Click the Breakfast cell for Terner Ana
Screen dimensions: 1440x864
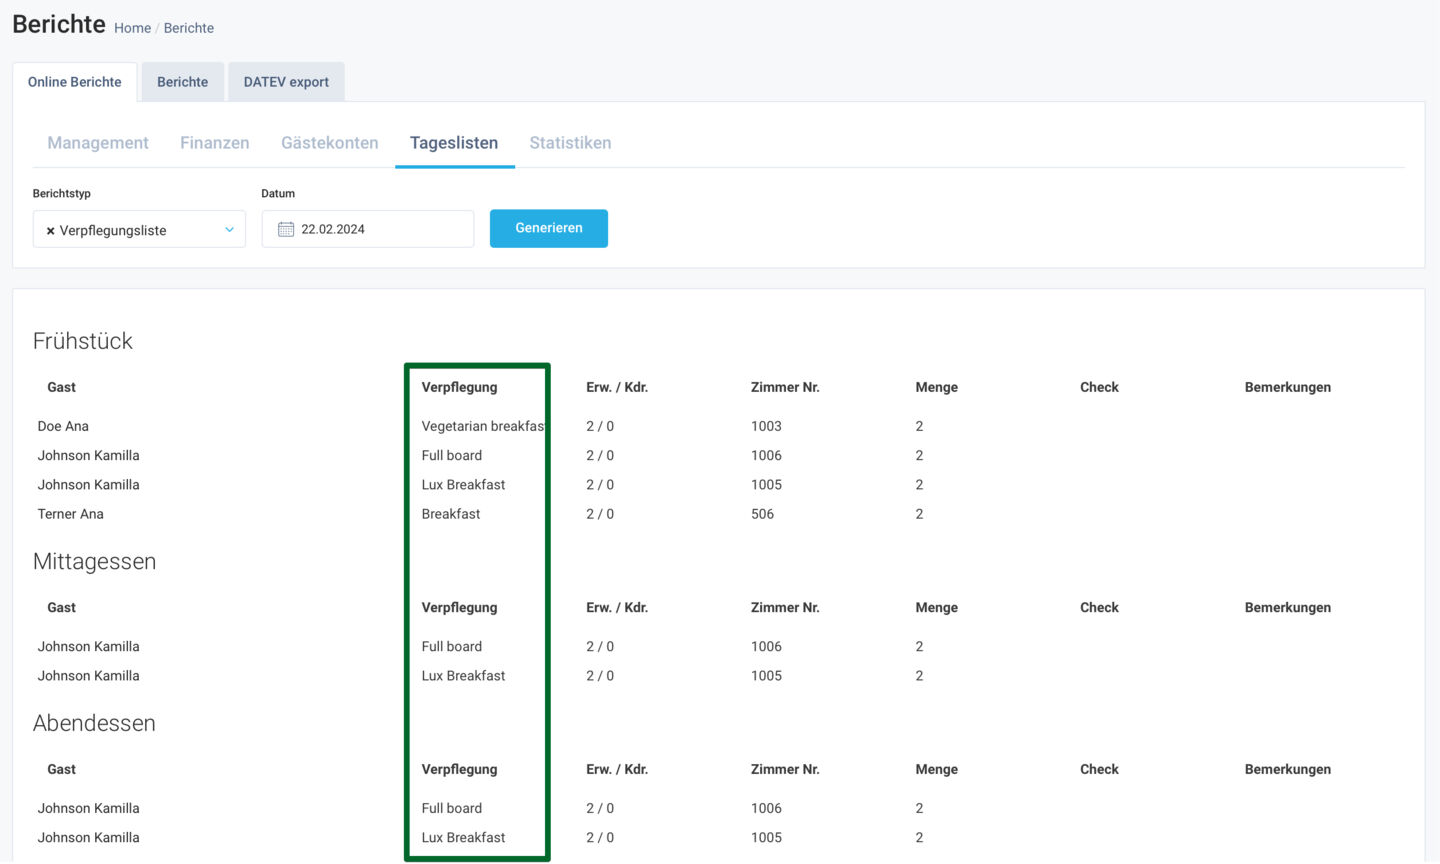451,514
